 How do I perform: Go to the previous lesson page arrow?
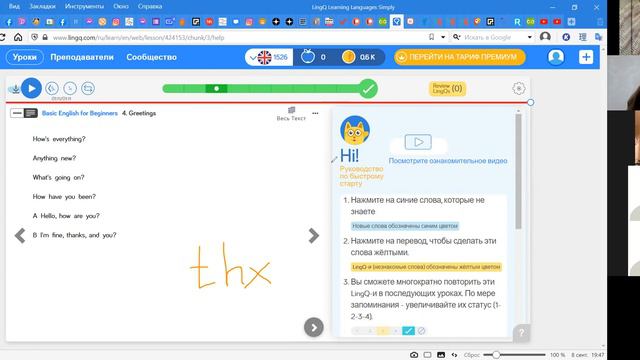tap(20, 236)
